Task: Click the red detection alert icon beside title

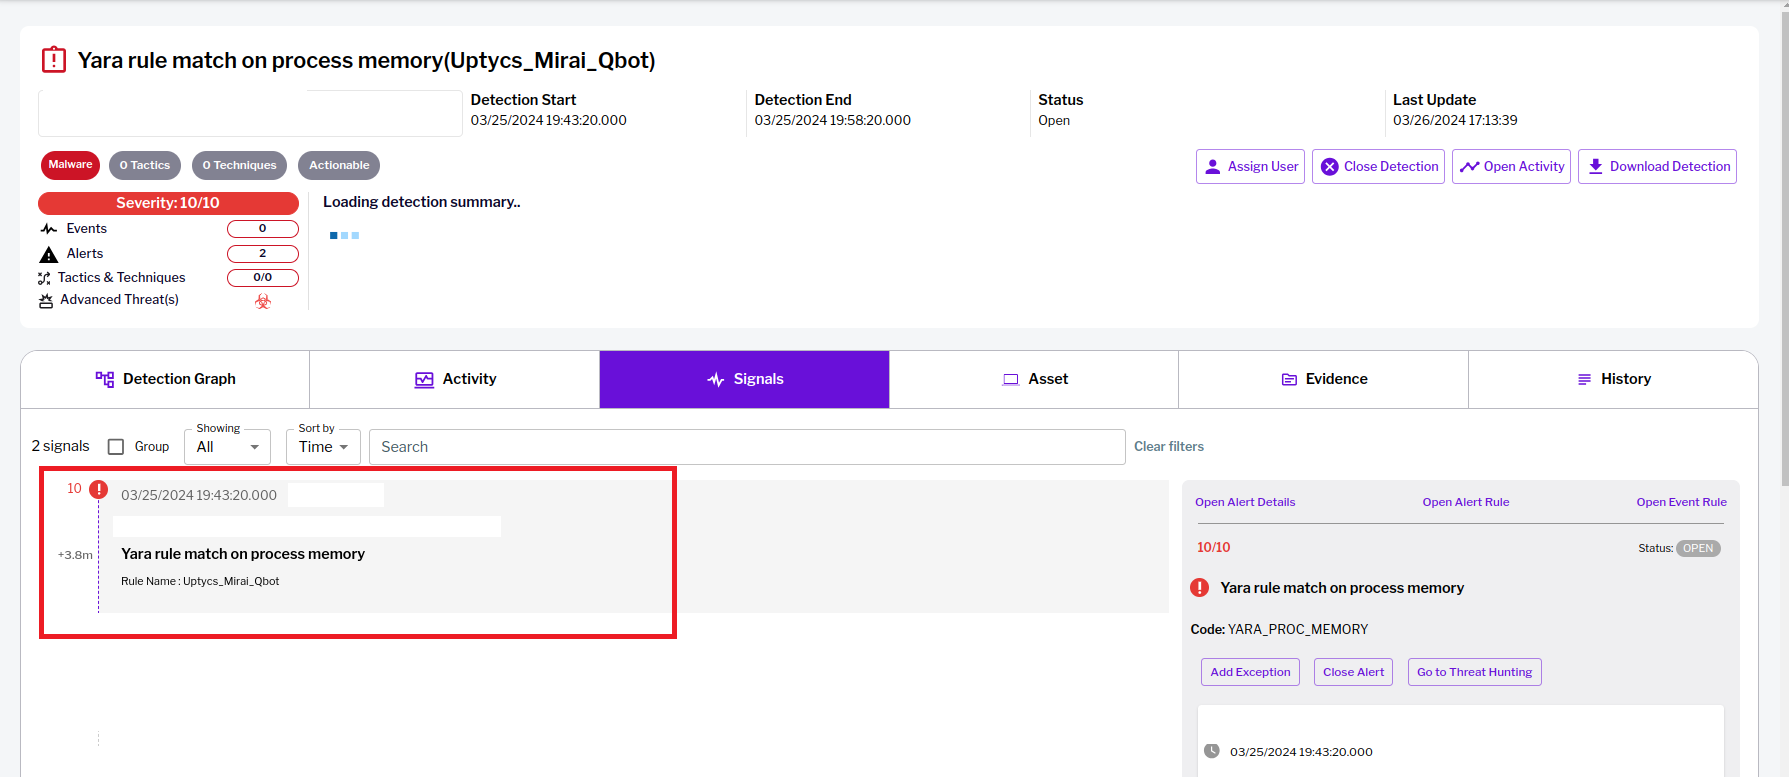Action: tap(54, 60)
